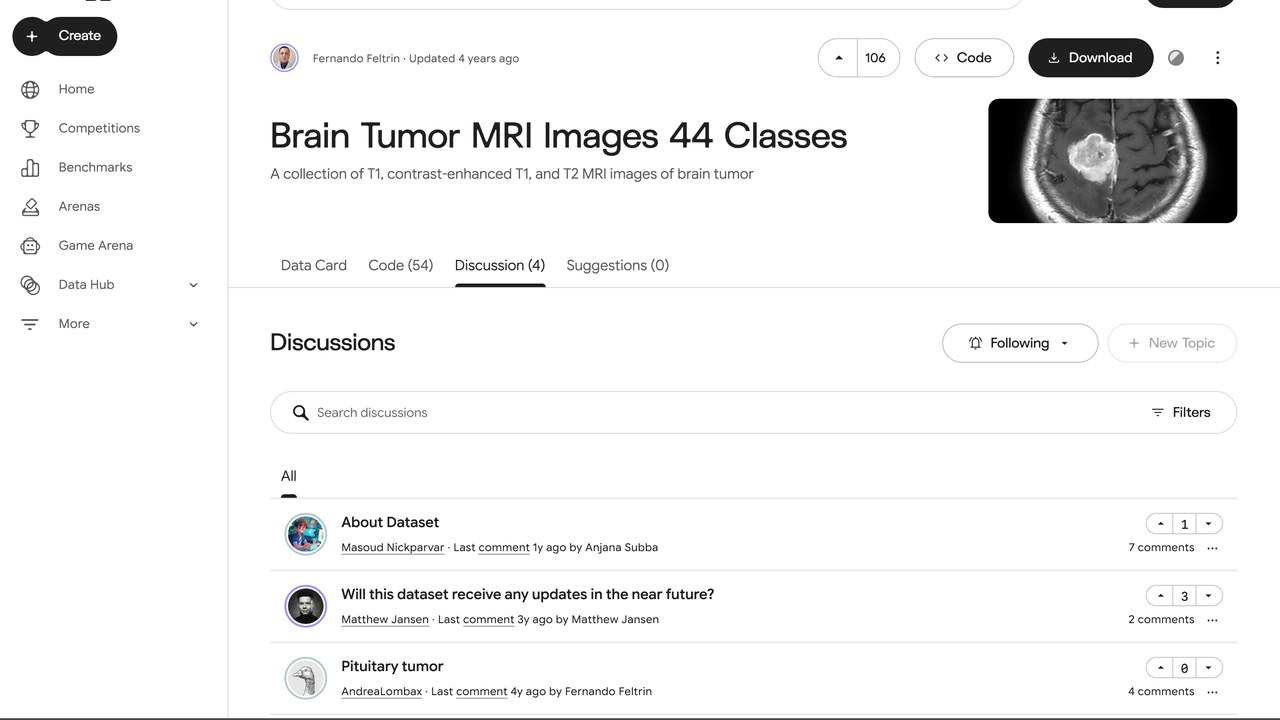The image size is (1280, 720).
Task: Download the dataset
Action: [x=1090, y=58]
